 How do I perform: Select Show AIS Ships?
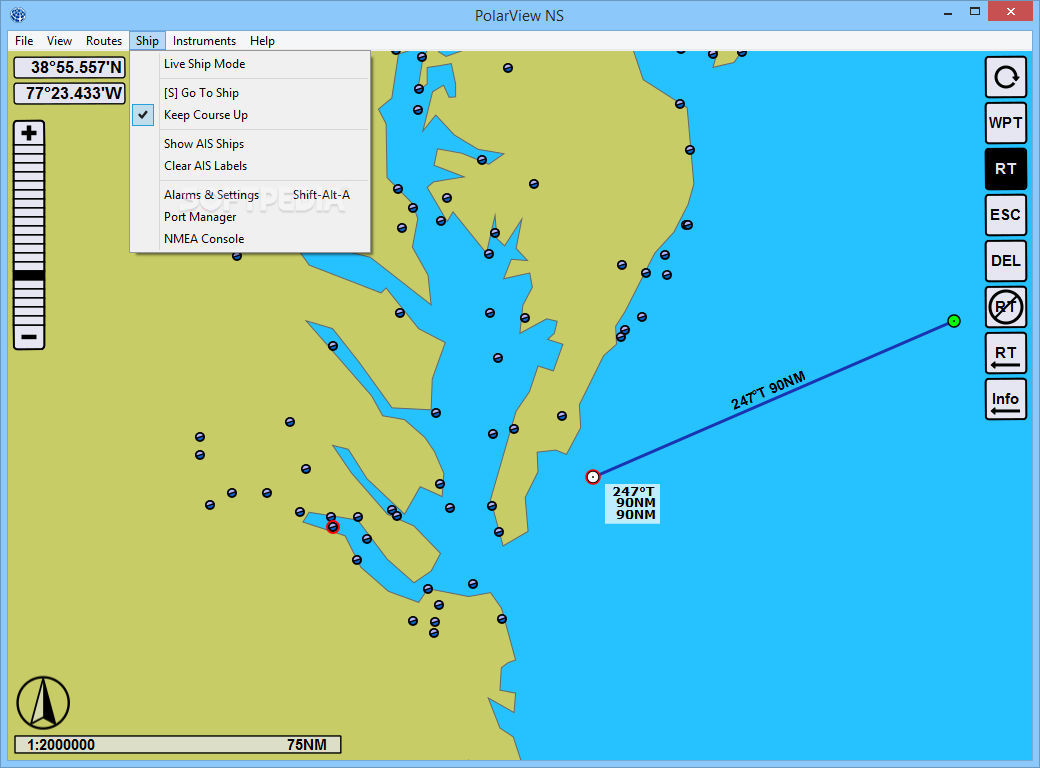pos(250,144)
